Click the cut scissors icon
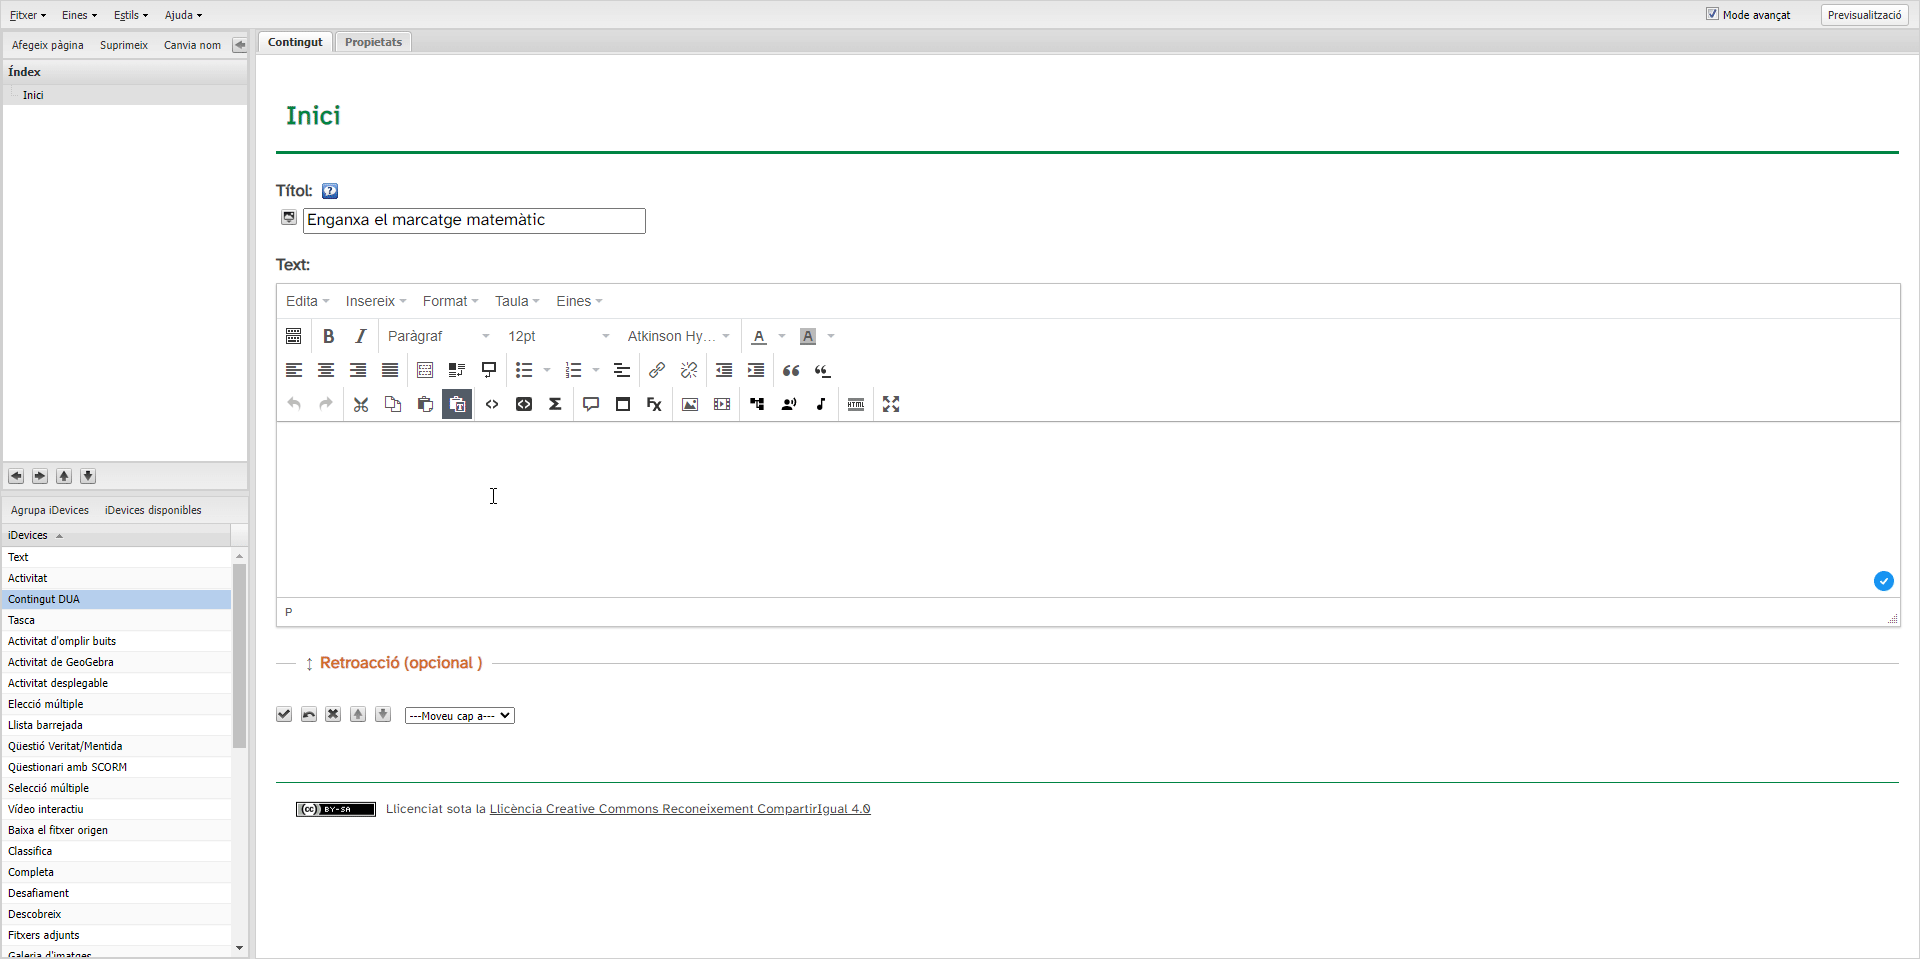Viewport: 1920px width, 959px height. tap(361, 404)
